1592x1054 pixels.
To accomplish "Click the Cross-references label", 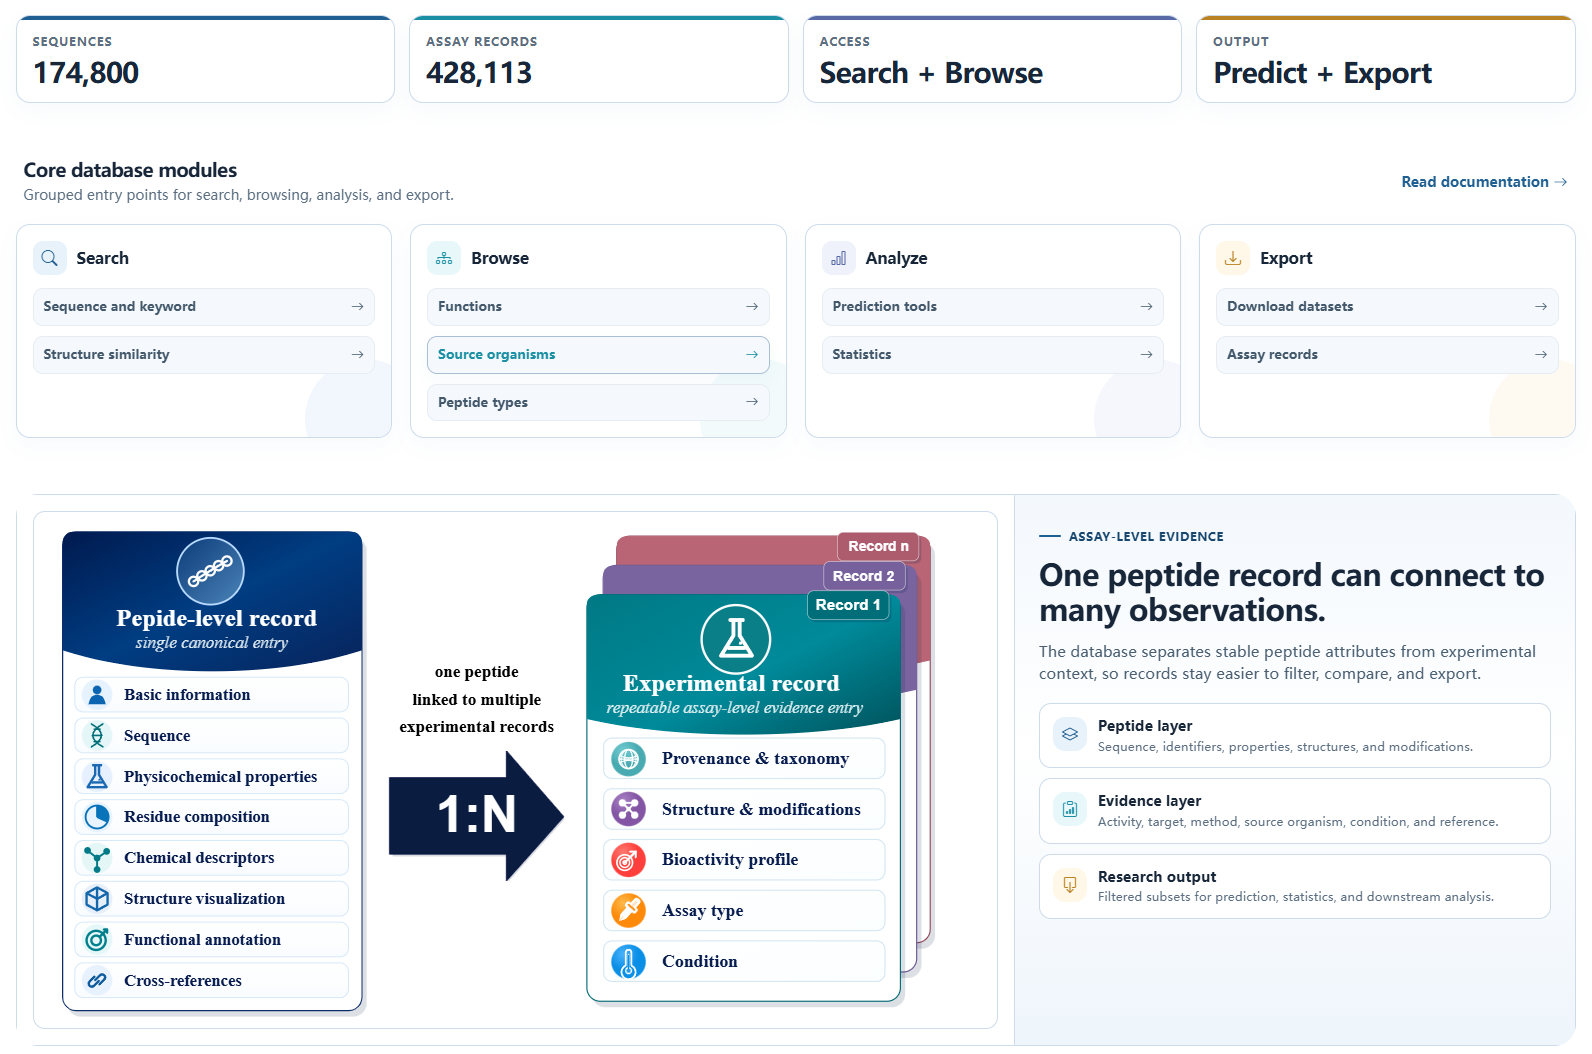I will [183, 981].
